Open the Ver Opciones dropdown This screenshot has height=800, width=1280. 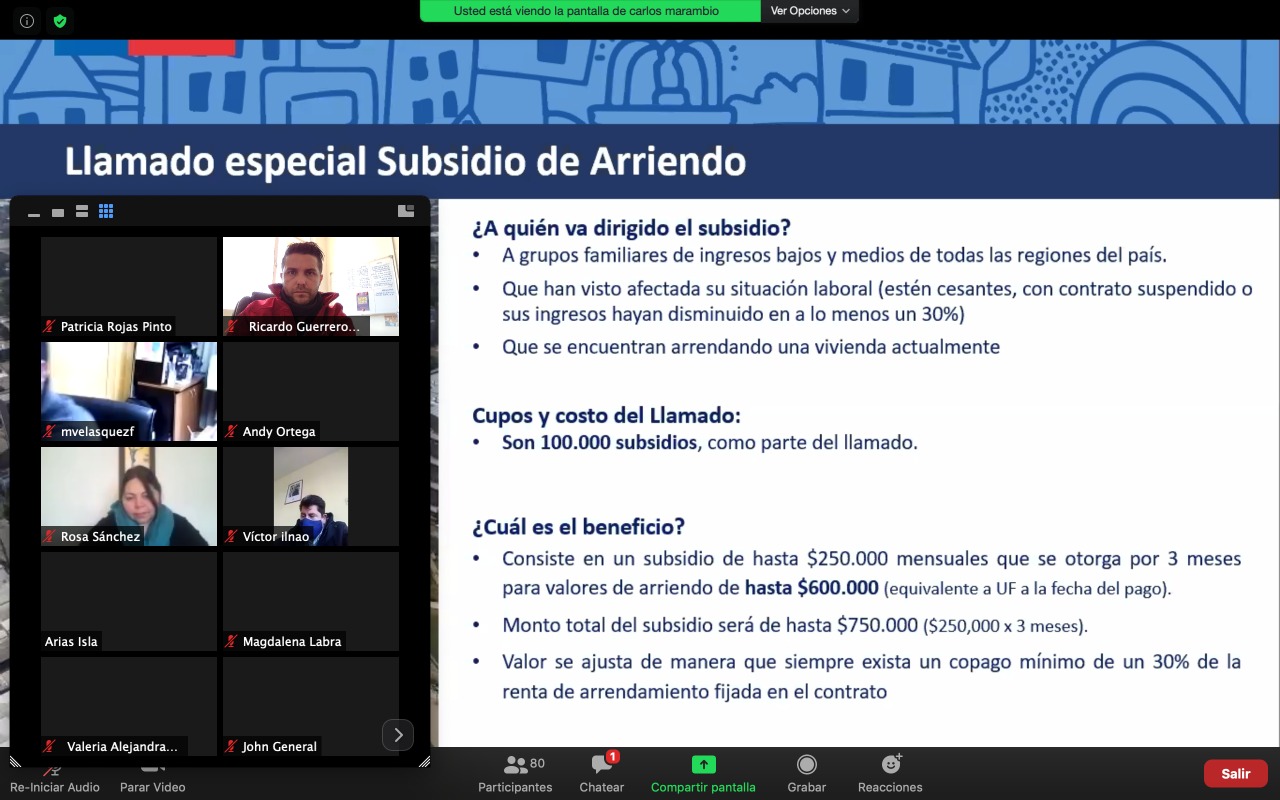[810, 11]
